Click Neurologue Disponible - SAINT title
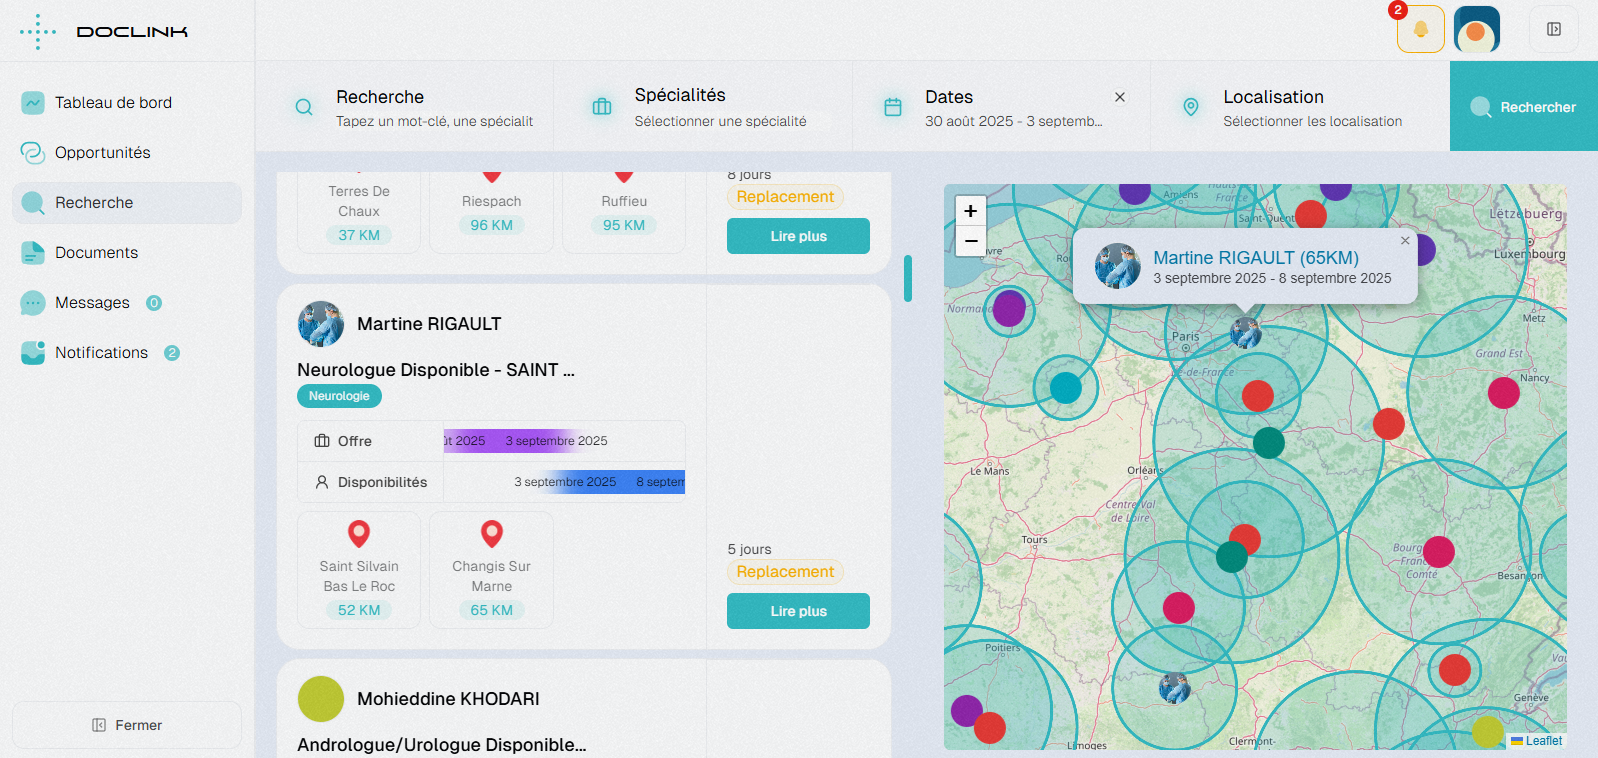This screenshot has width=1598, height=758. (x=436, y=370)
